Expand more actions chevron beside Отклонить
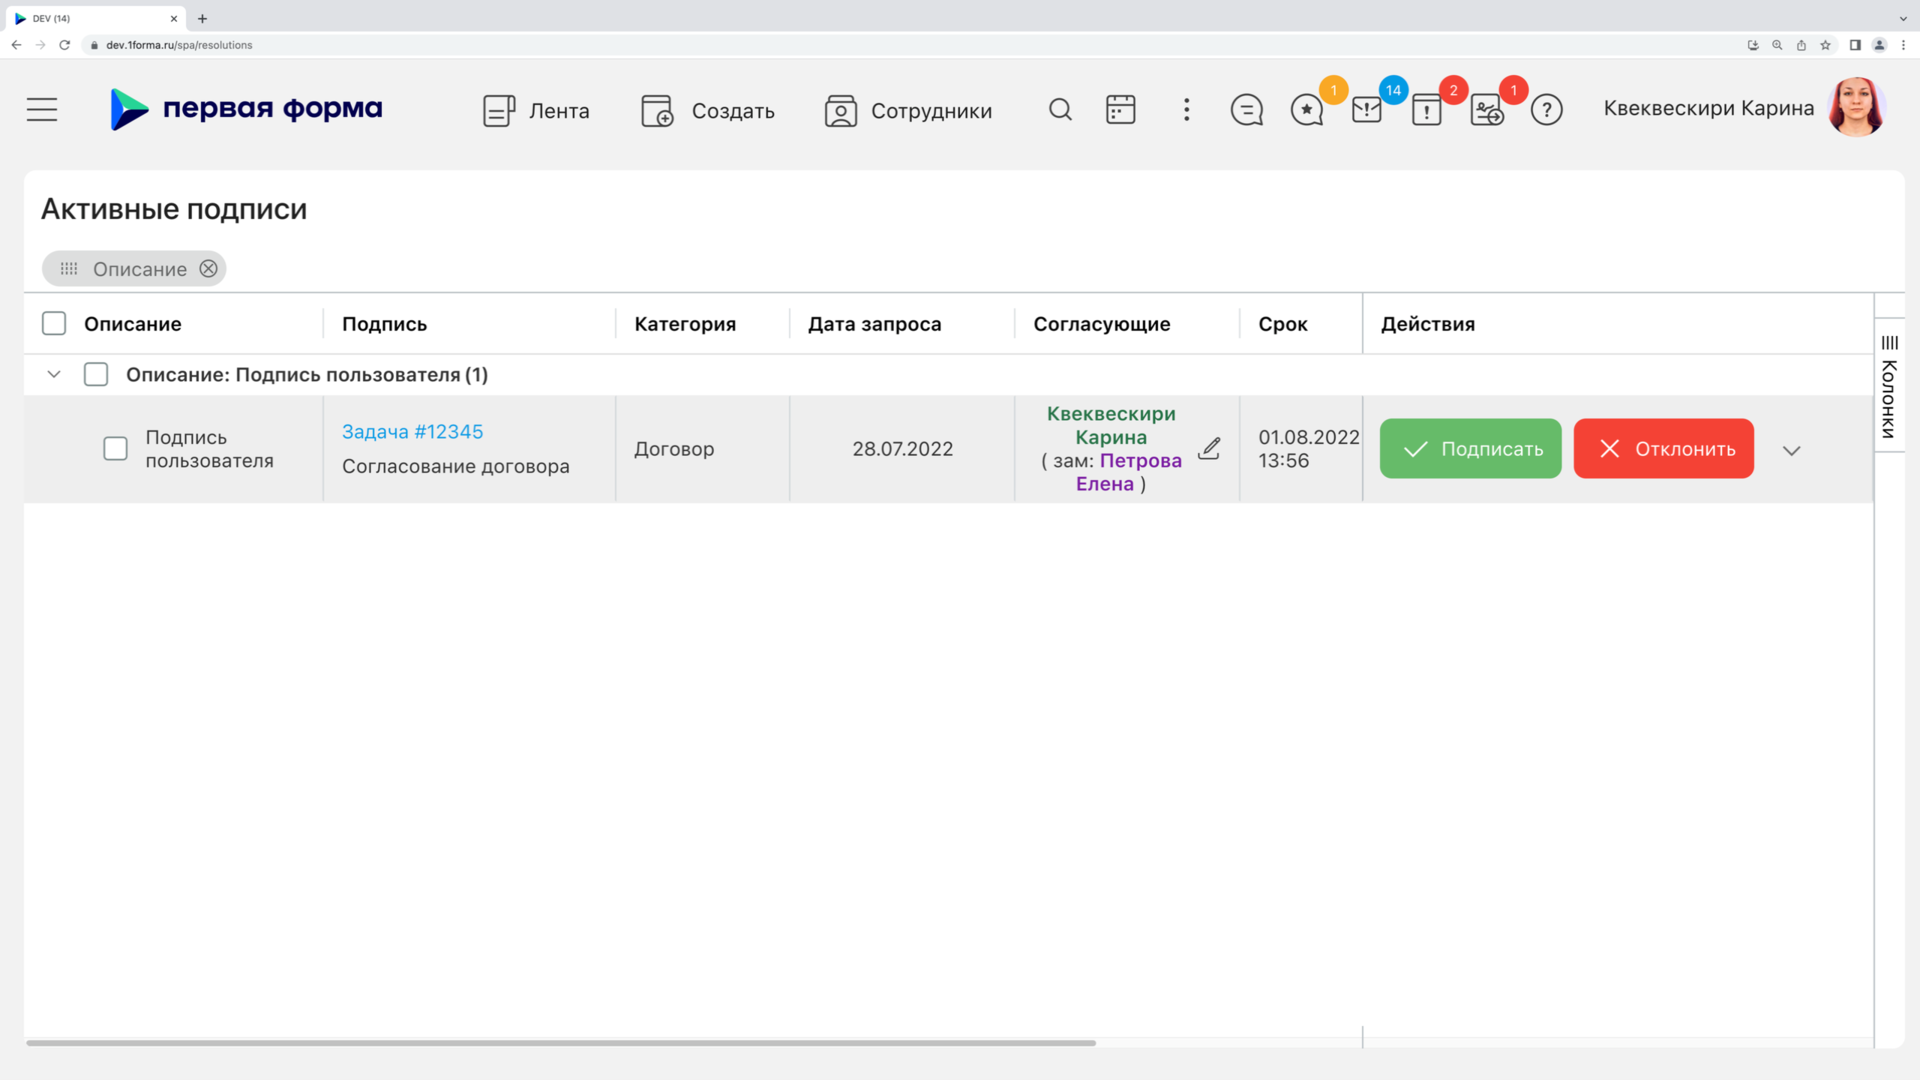Image resolution: width=1920 pixels, height=1080 pixels. click(1791, 450)
